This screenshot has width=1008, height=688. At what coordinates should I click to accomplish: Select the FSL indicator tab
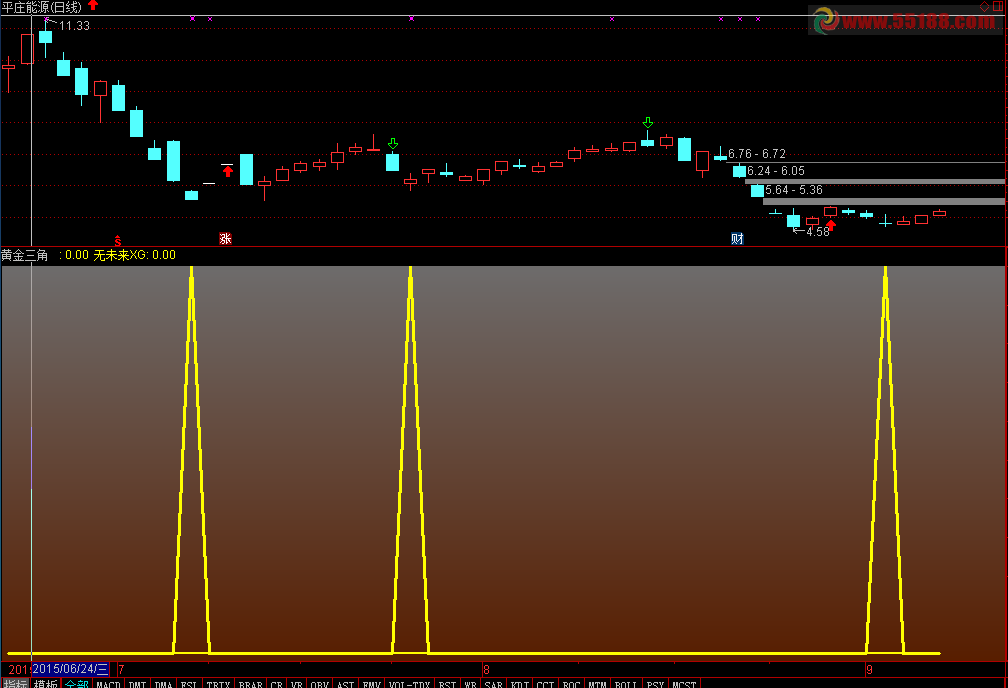(x=189, y=684)
